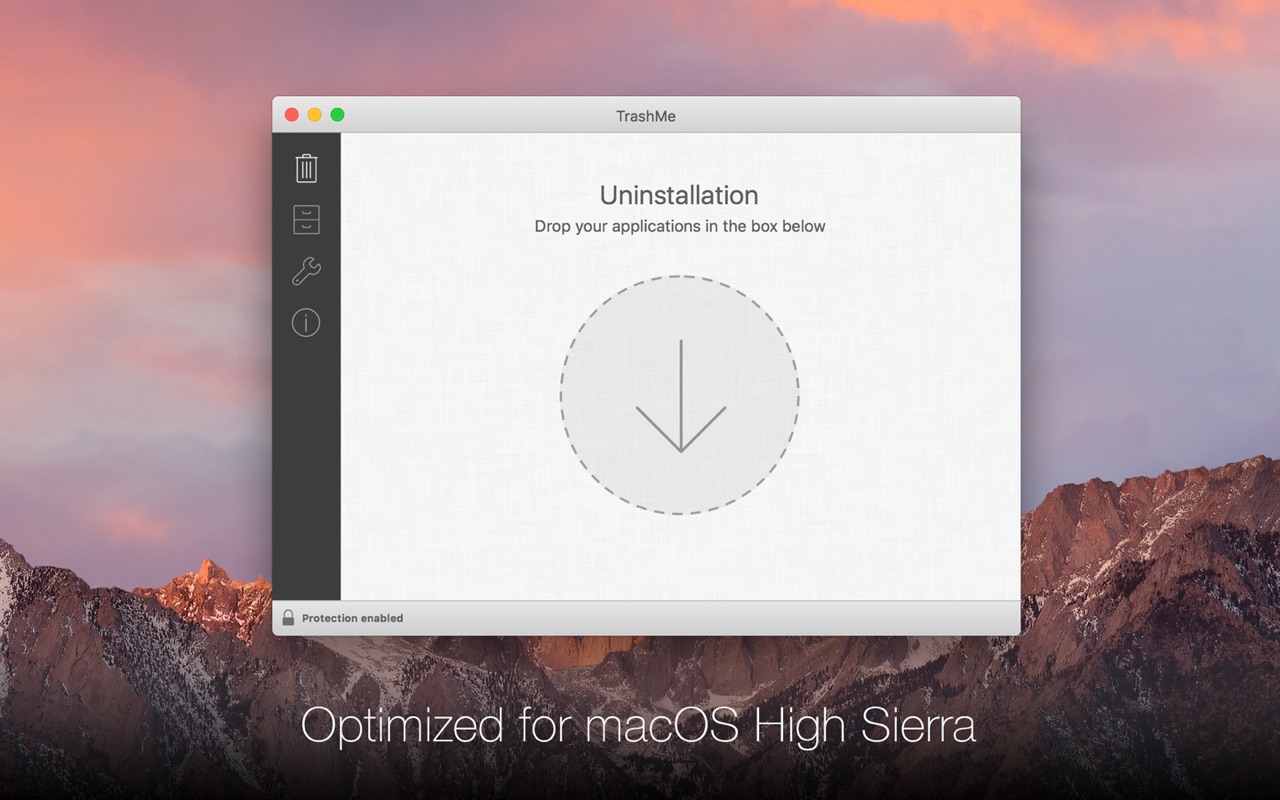Toggle the Protection enabled label
The width and height of the screenshot is (1280, 800).
point(352,618)
